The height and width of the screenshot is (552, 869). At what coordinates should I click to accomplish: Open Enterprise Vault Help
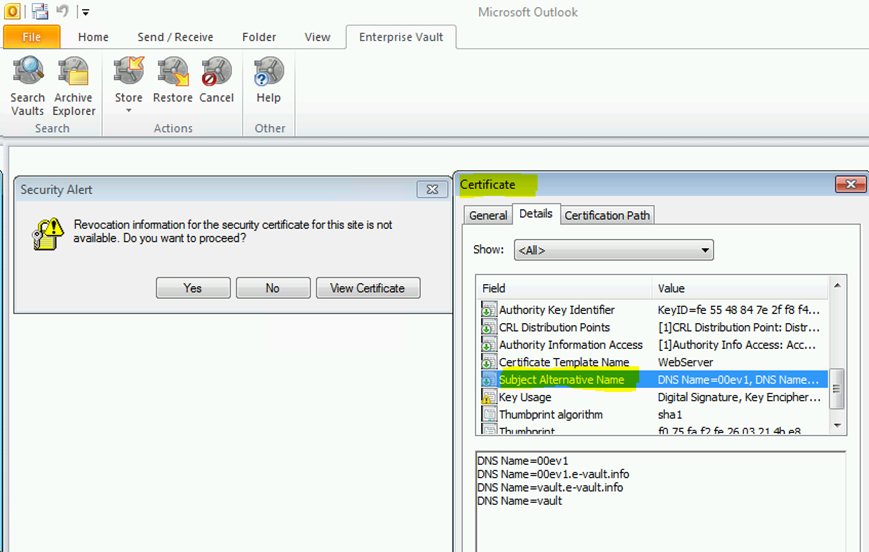point(269,80)
